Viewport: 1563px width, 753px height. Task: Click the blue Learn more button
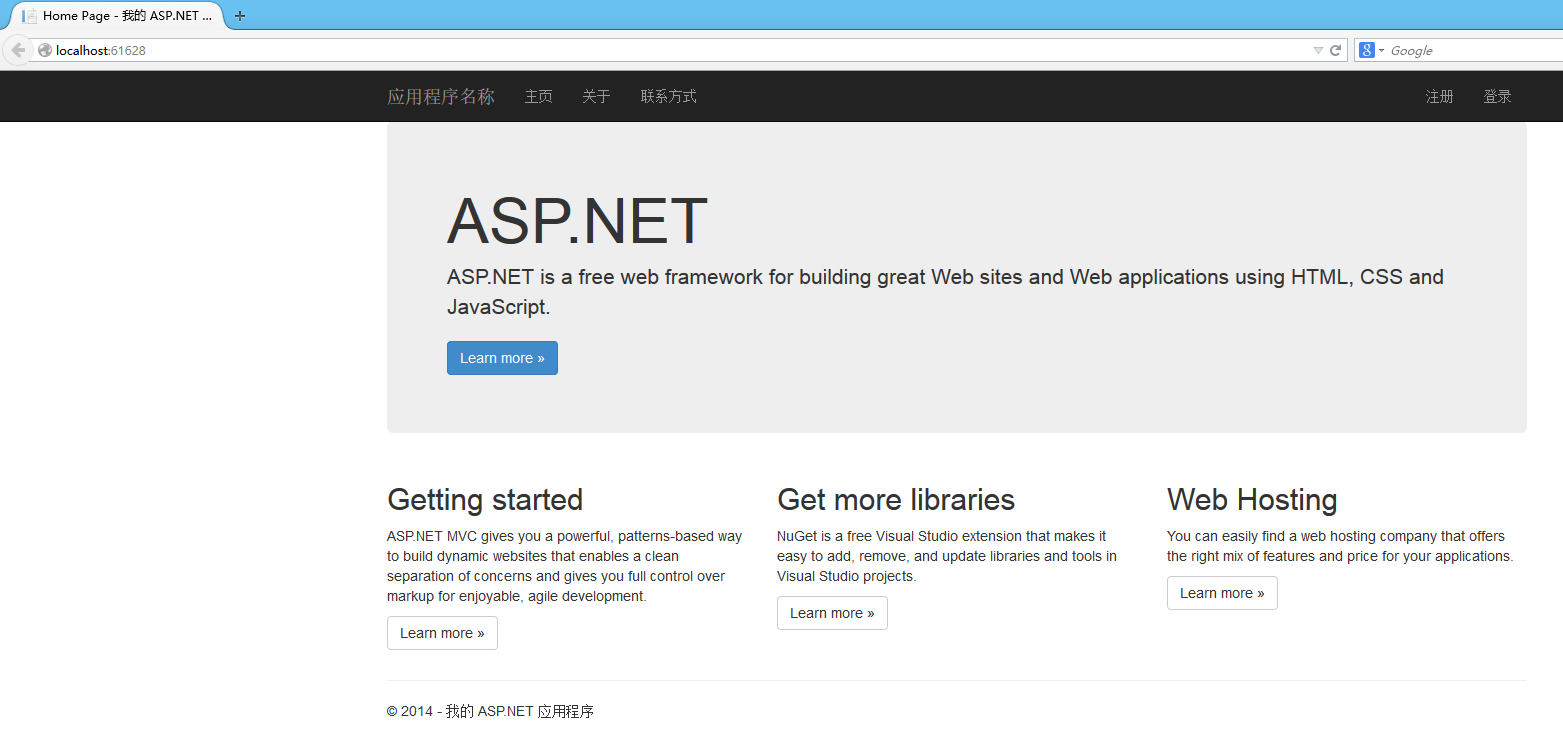coord(502,358)
